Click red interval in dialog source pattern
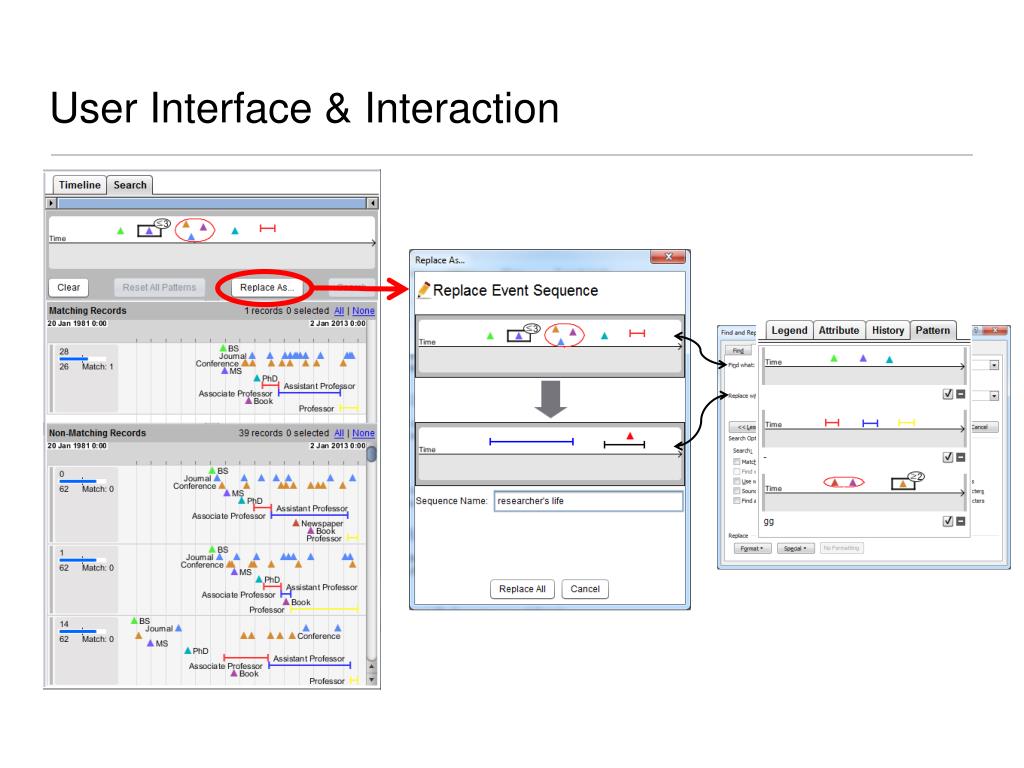Viewport: 1024px width, 768px height. [x=637, y=333]
